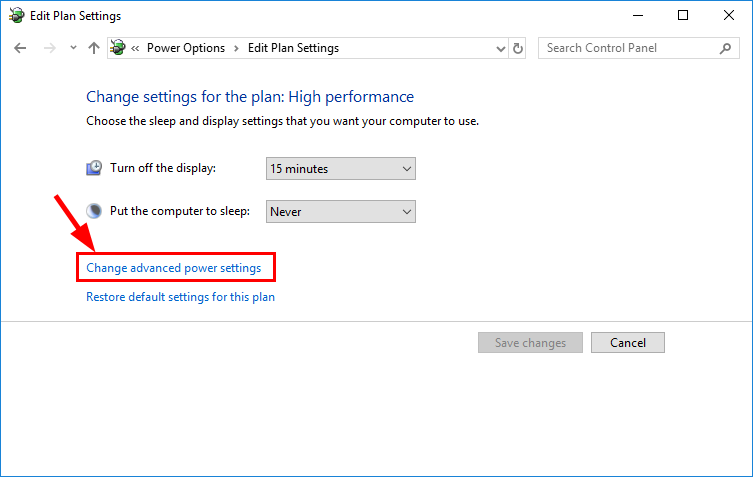
Task: Open recent locations chevron near arrows
Action: 73,48
